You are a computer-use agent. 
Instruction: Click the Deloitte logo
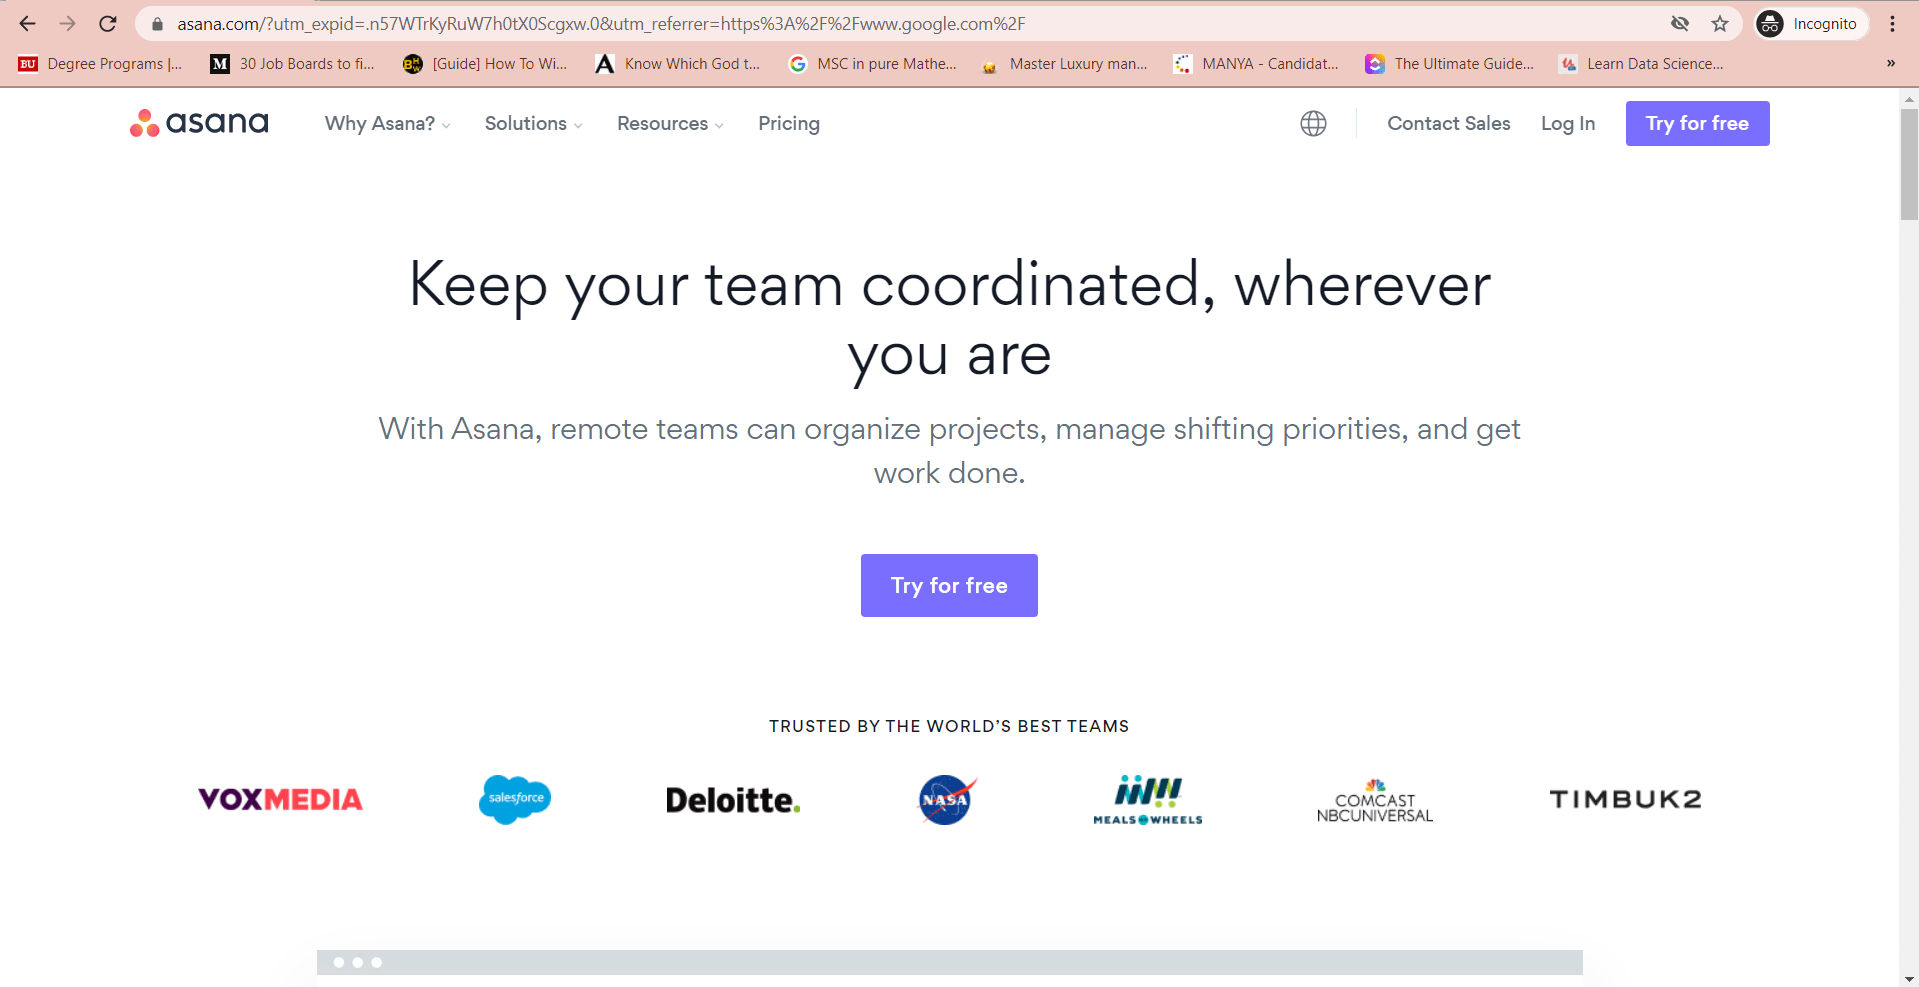click(x=733, y=800)
